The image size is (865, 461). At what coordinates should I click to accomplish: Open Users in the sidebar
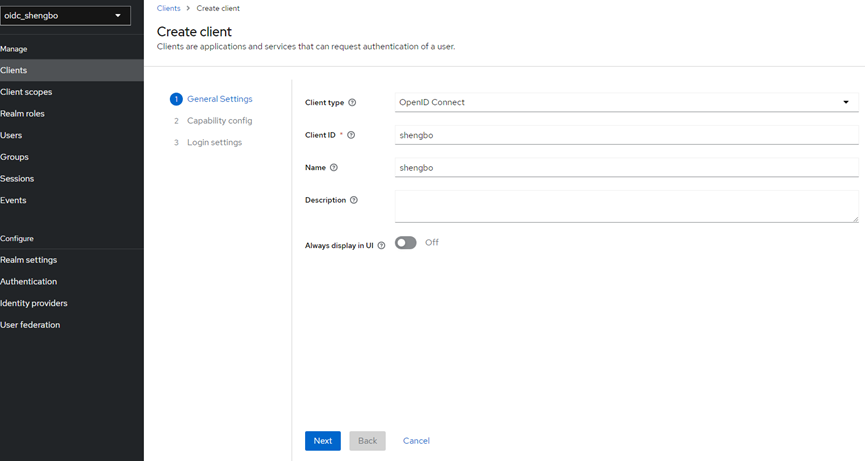click(x=12, y=135)
